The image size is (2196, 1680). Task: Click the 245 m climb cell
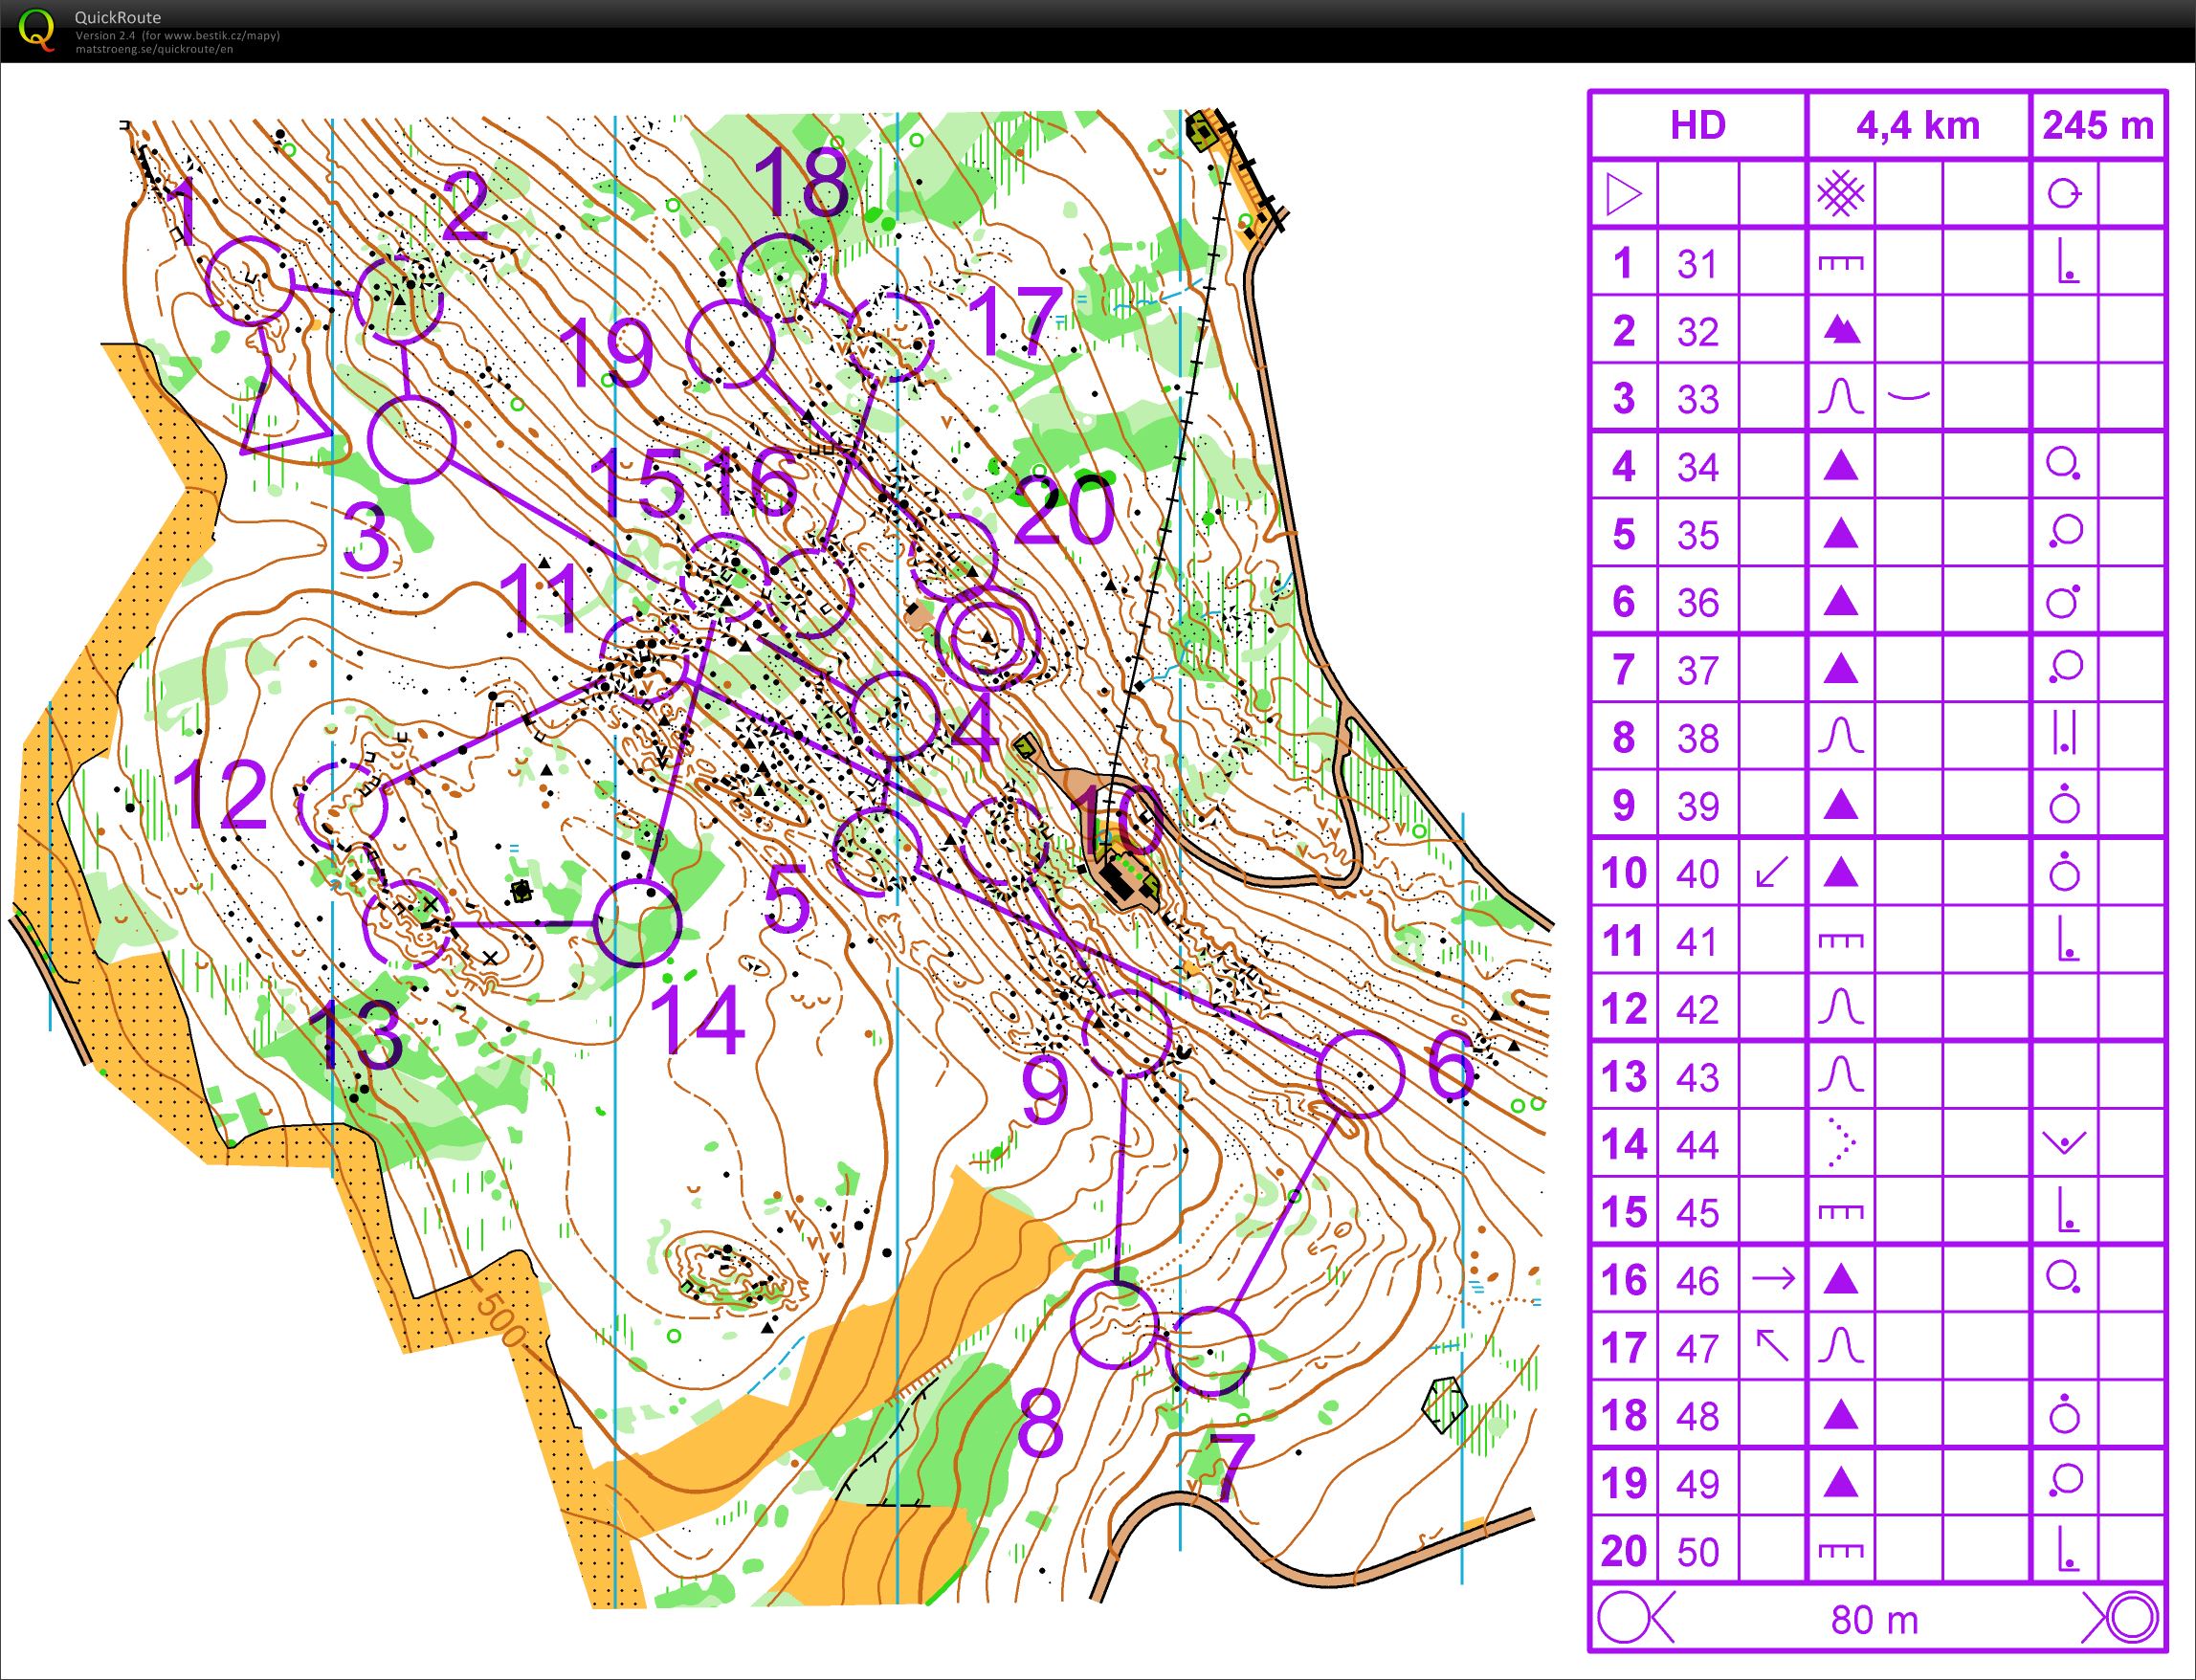pyautogui.click(x=2097, y=126)
